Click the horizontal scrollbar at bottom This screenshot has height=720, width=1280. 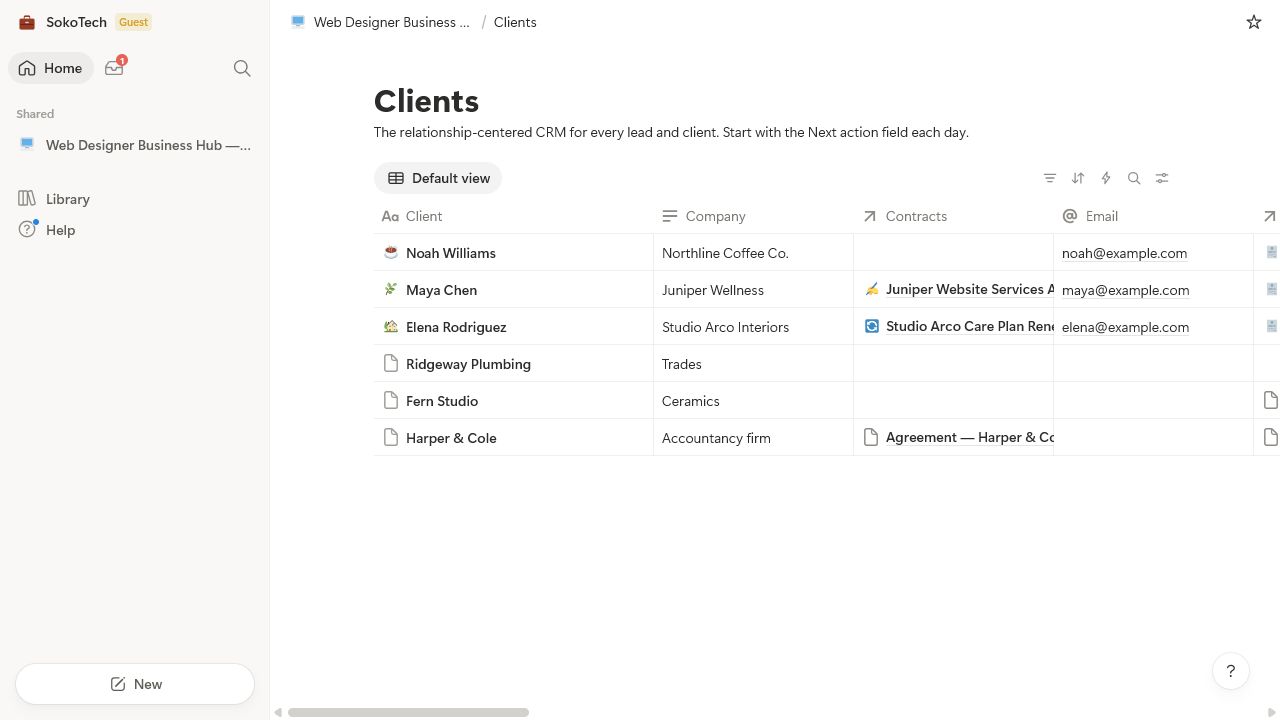(408, 712)
